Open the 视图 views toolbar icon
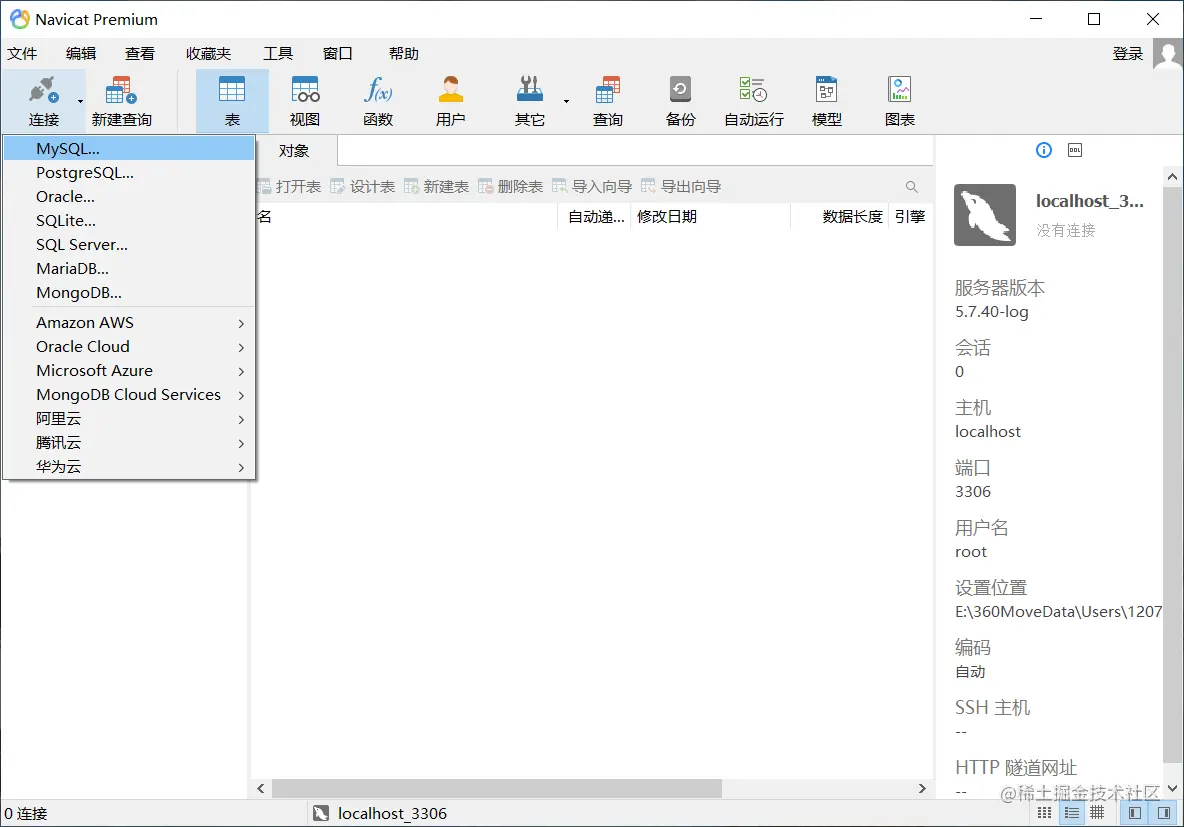1184x827 pixels. tap(305, 101)
